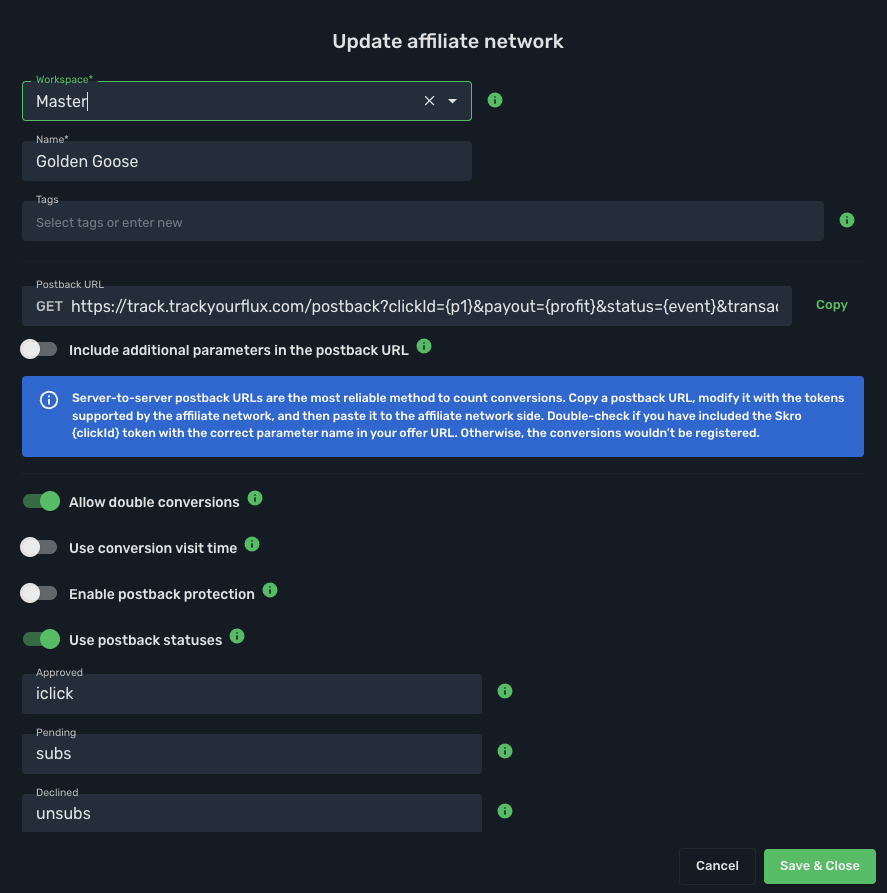Edit the Approved status field iclick
The width and height of the screenshot is (887, 893).
pos(252,694)
